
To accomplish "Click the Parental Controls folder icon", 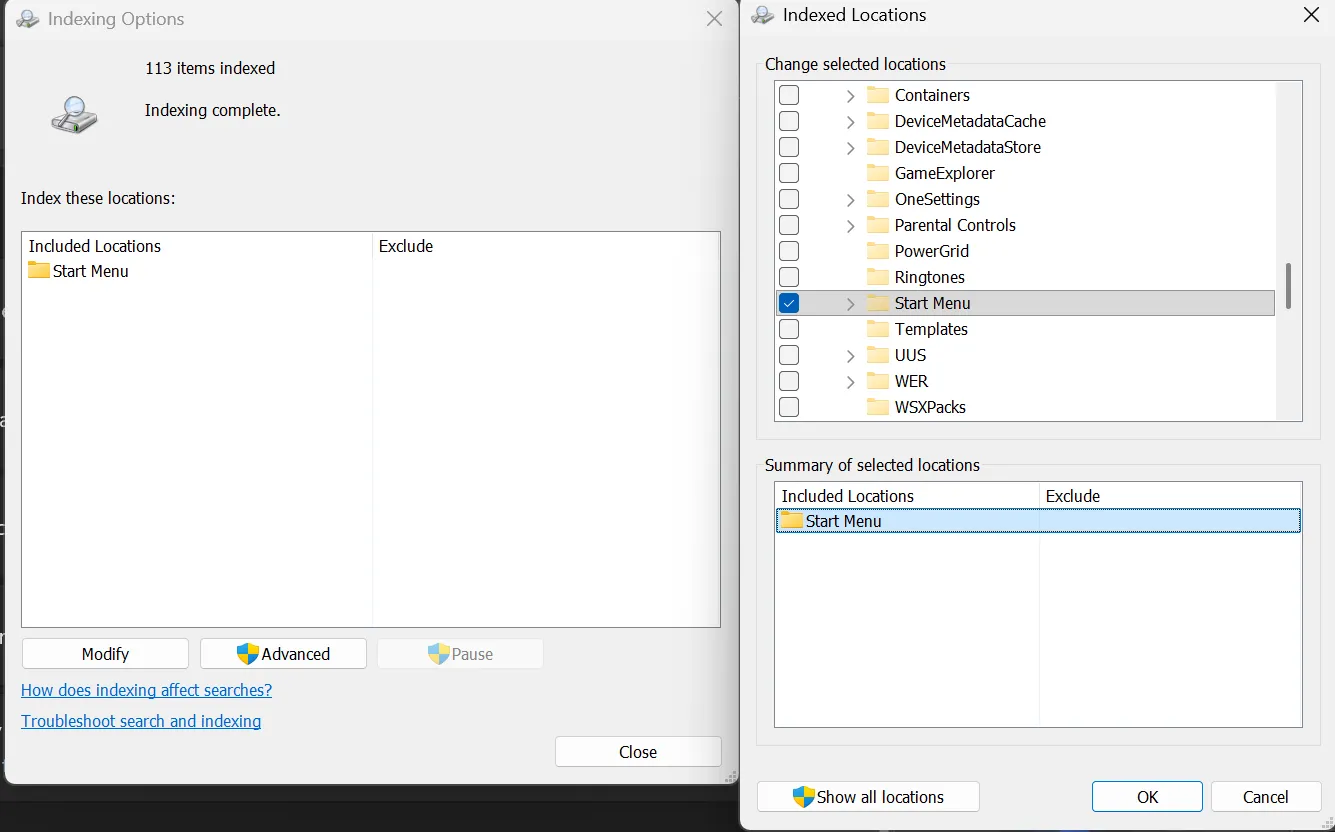I will 878,225.
